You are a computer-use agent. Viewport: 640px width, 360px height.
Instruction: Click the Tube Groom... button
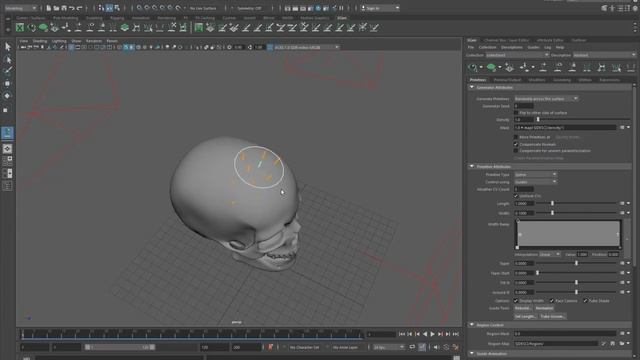pyautogui.click(x=552, y=316)
